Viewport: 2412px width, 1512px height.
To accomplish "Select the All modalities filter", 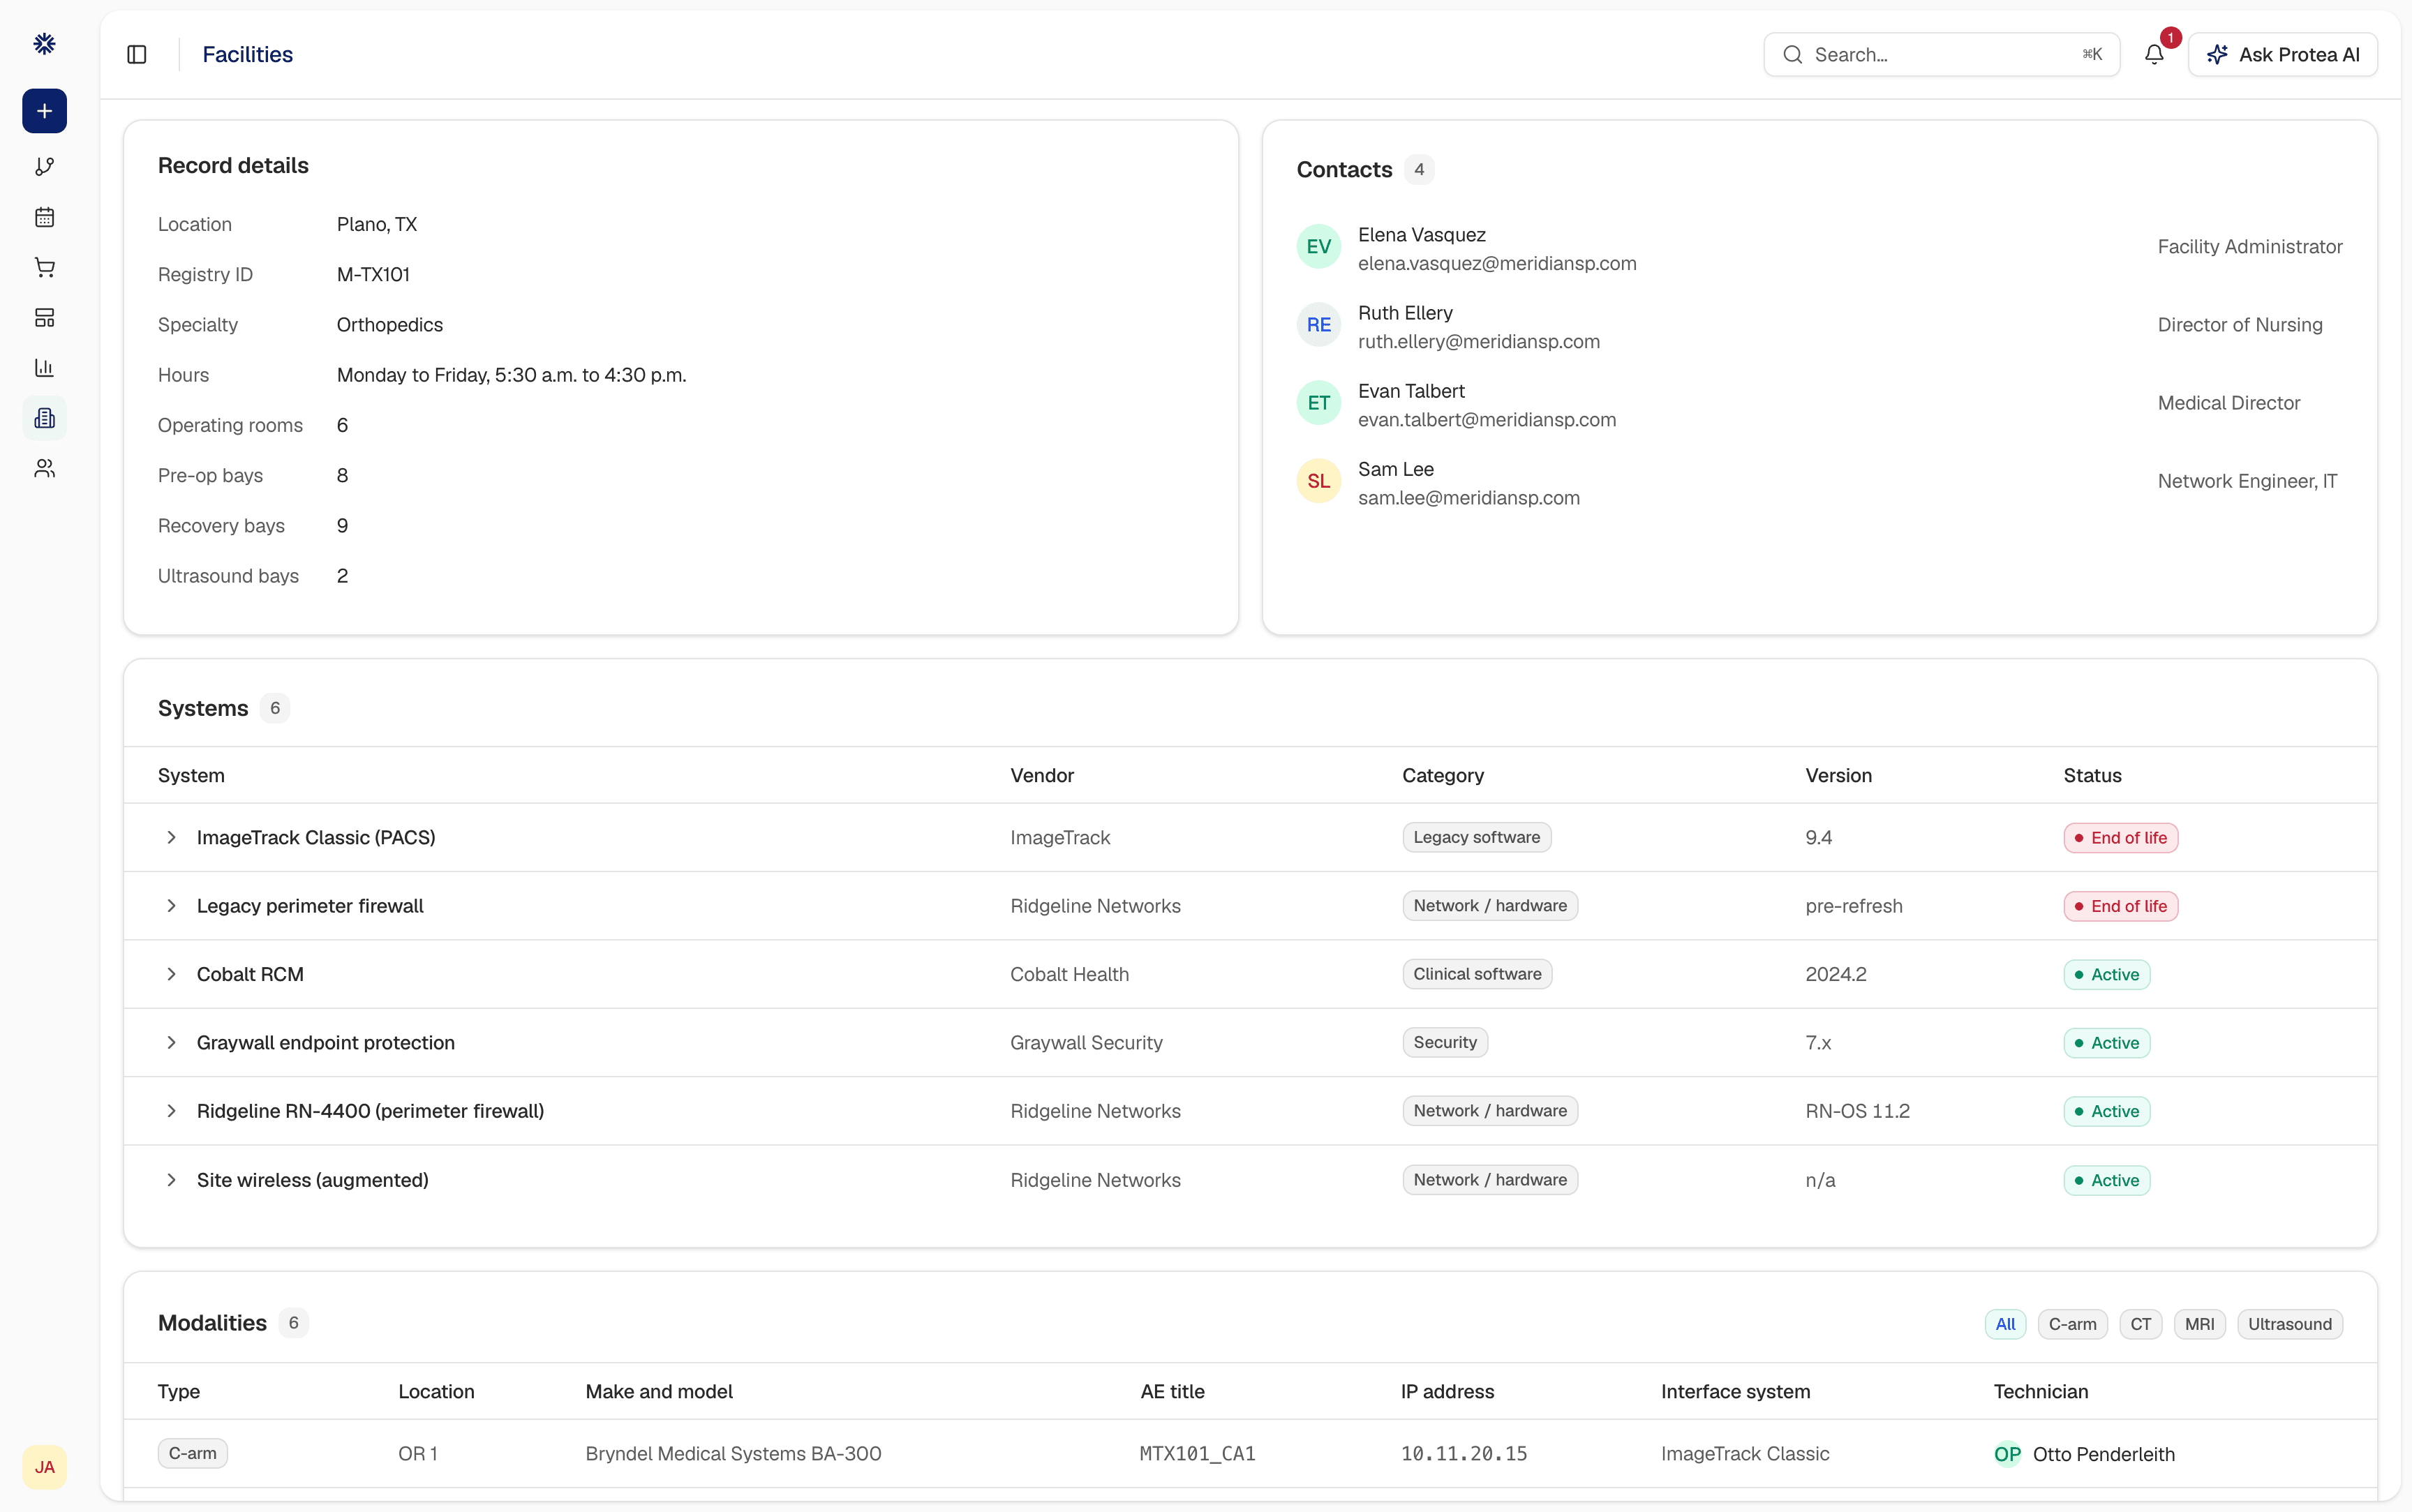I will 2005,1324.
